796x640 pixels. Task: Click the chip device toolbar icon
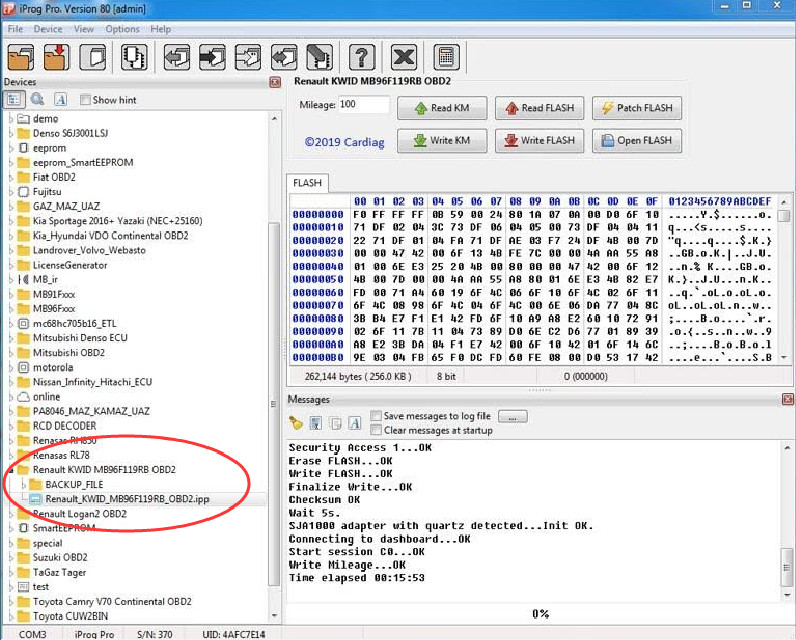[134, 57]
